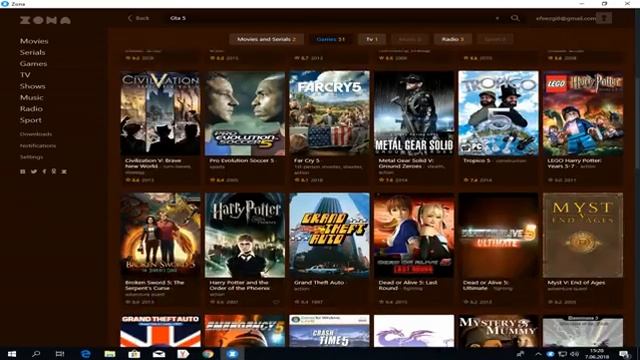Click Myst V: End of Ages title
The height and width of the screenshot is (360, 640).
coord(576,282)
